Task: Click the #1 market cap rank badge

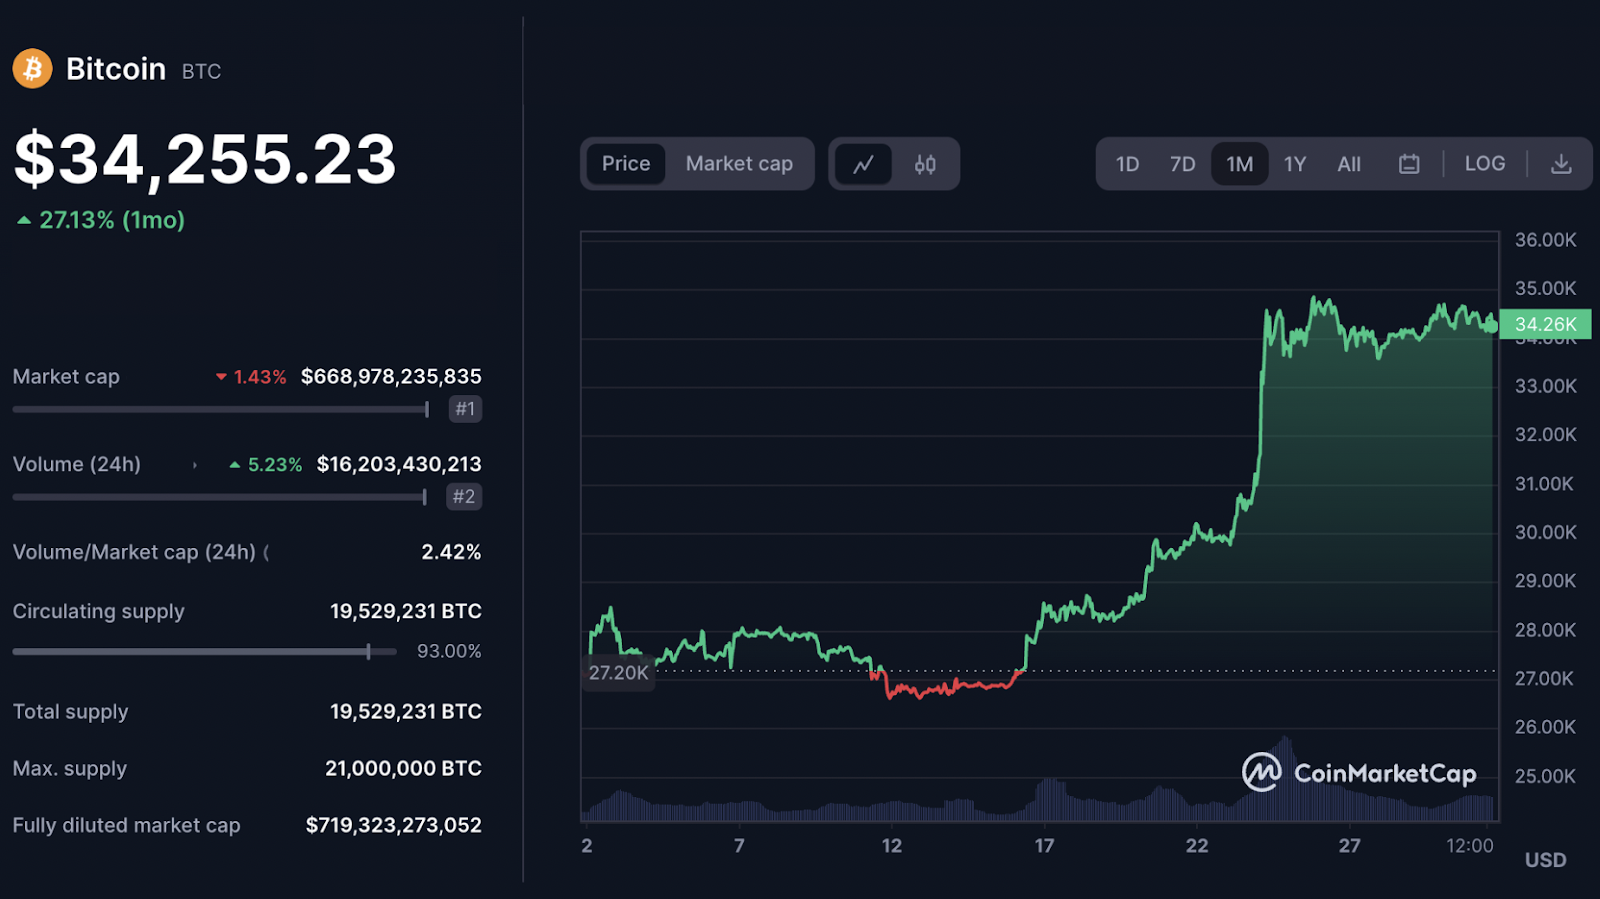Action: pos(465,409)
